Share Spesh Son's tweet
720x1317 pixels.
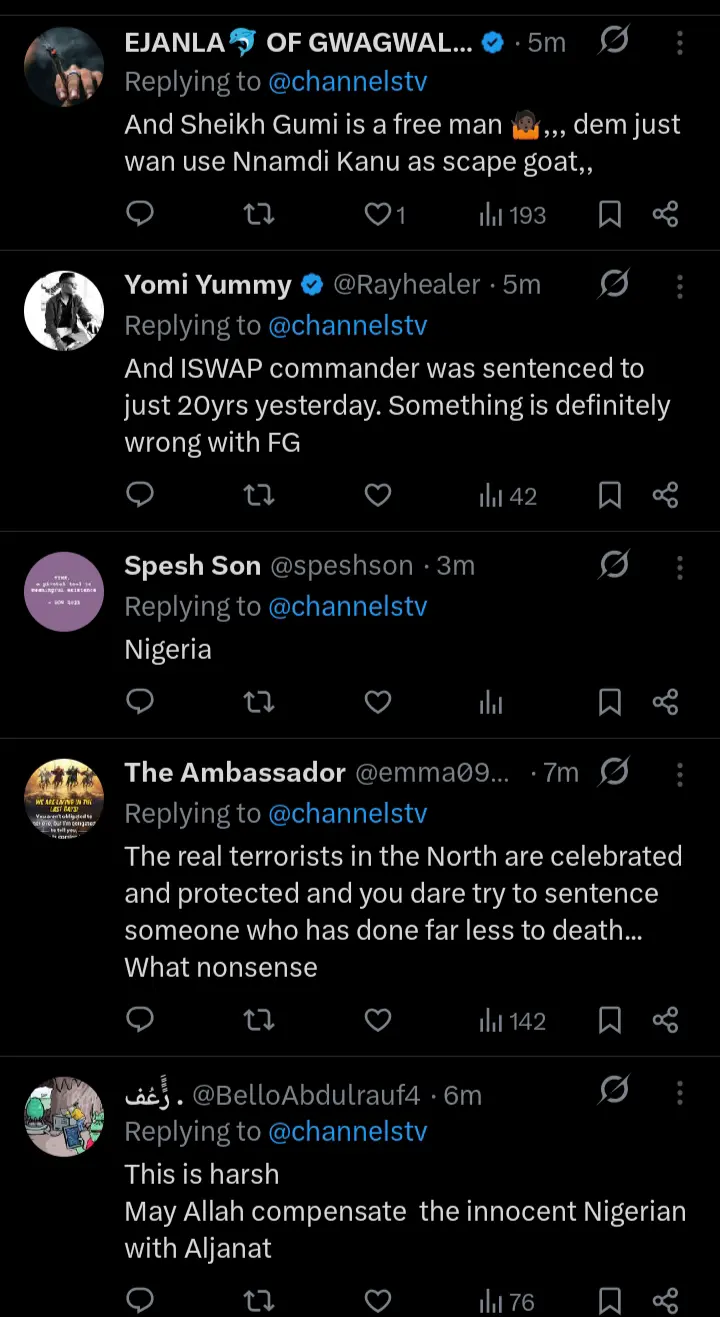click(x=666, y=703)
